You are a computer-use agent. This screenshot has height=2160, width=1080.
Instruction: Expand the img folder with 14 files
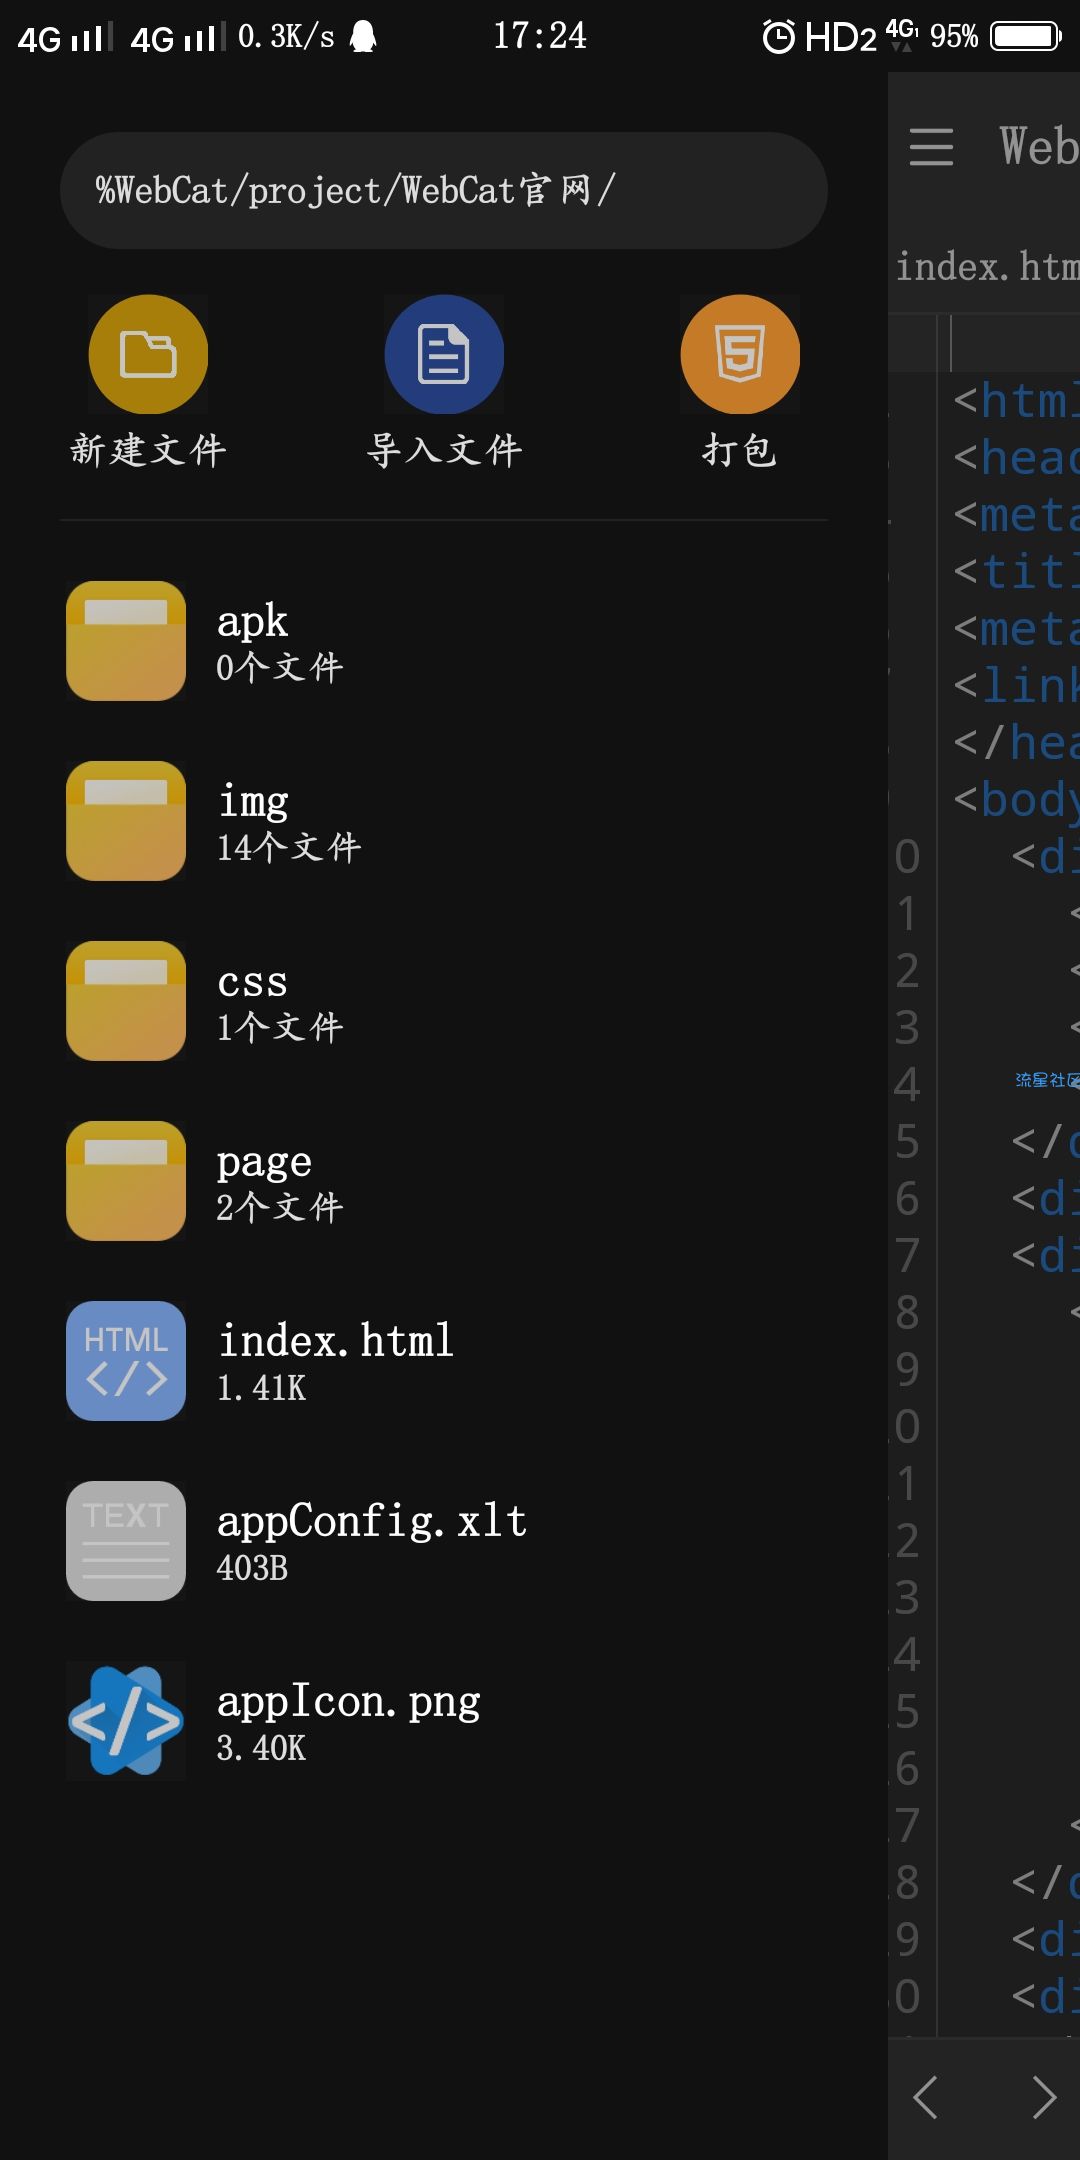[x=126, y=821]
